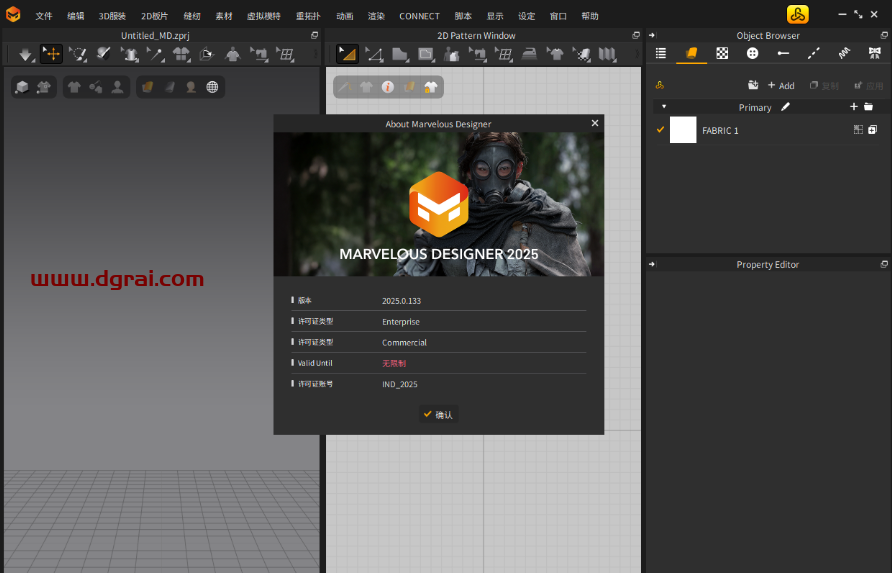Open the 2D板片 menu
Viewport: 892px width, 573px height.
(155, 16)
